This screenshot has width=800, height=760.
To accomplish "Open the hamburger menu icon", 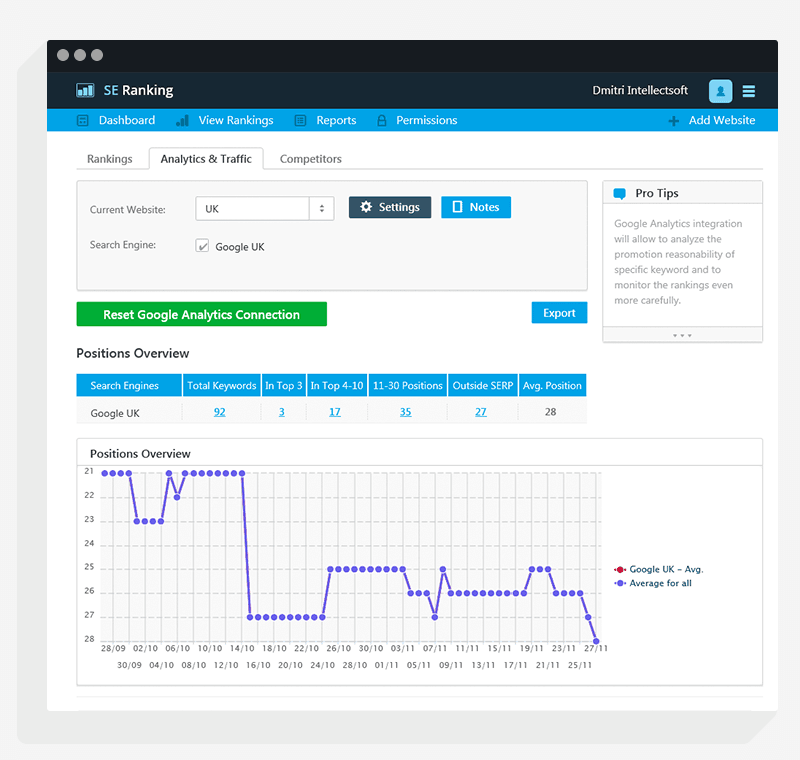I will tap(748, 91).
